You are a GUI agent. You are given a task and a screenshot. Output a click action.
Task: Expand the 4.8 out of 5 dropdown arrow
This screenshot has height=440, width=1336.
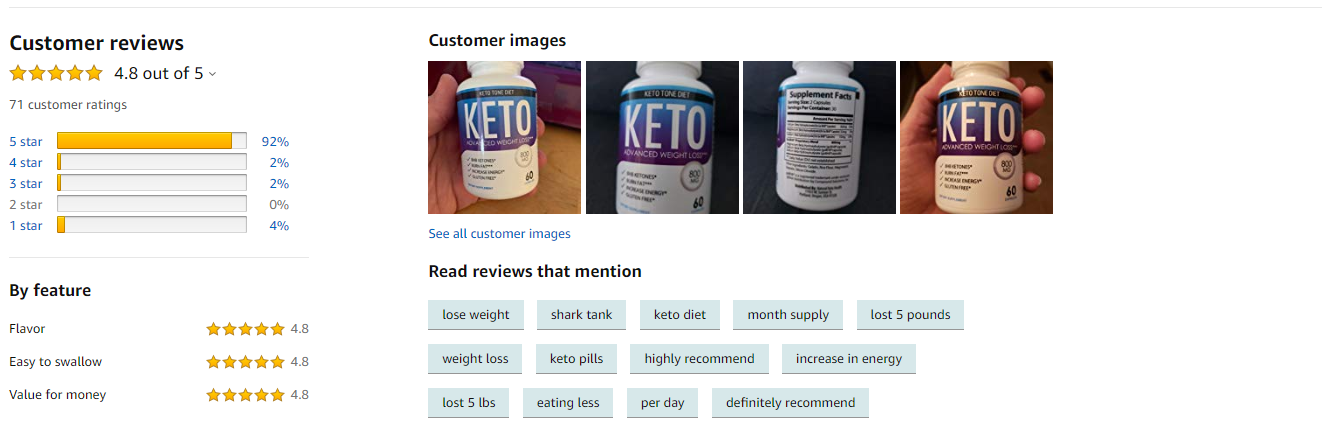(x=212, y=74)
